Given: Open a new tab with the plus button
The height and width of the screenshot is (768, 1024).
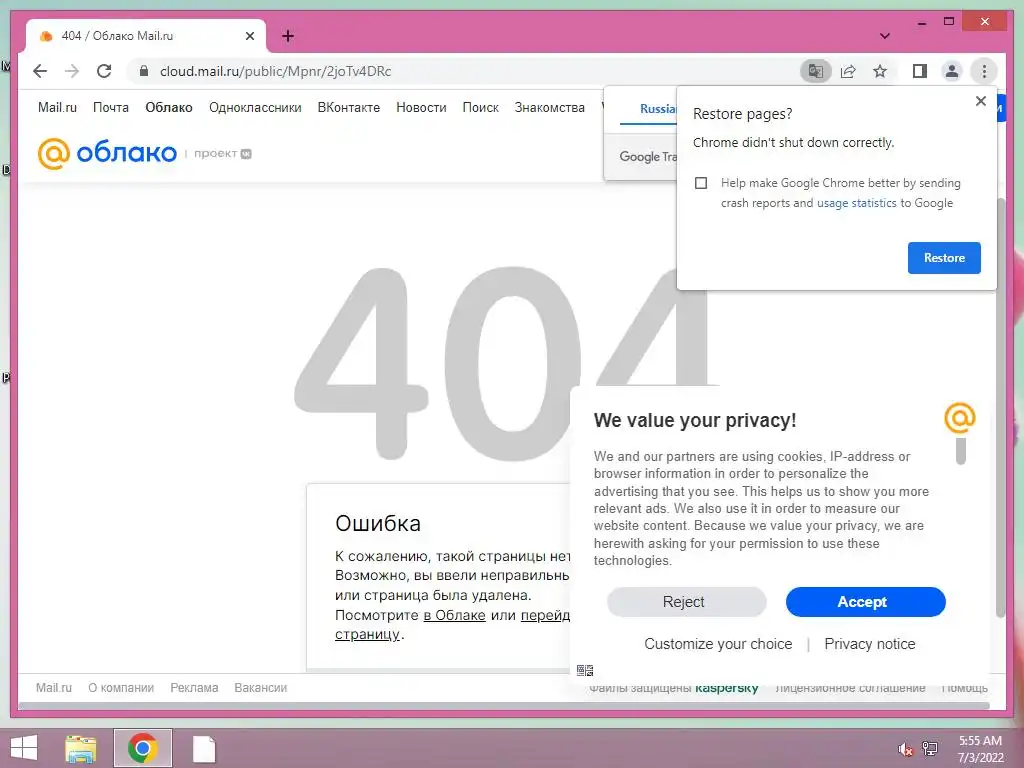Looking at the screenshot, I should (x=288, y=36).
